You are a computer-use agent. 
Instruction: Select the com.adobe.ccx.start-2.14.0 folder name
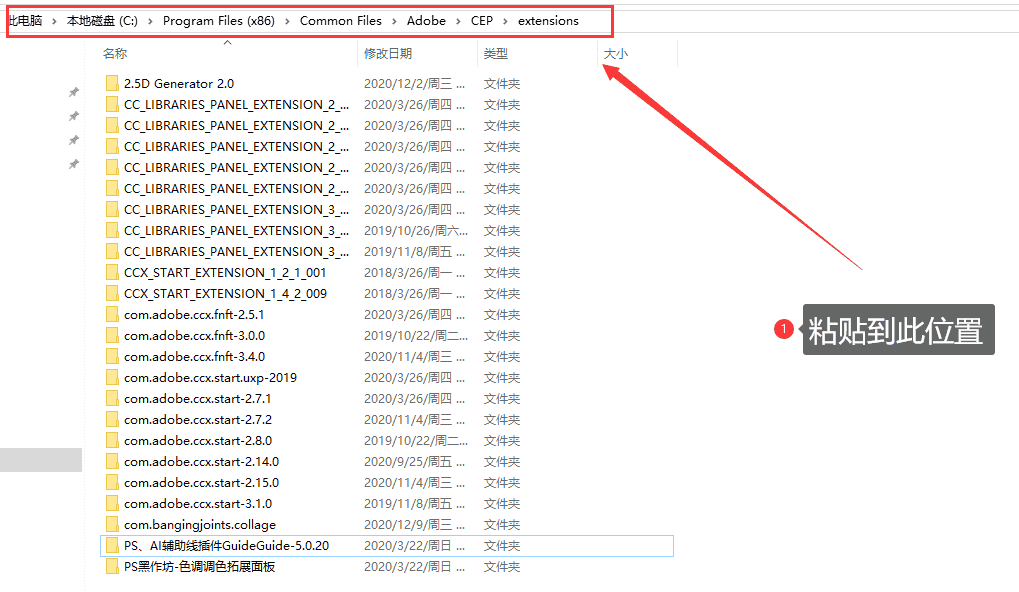(201, 461)
